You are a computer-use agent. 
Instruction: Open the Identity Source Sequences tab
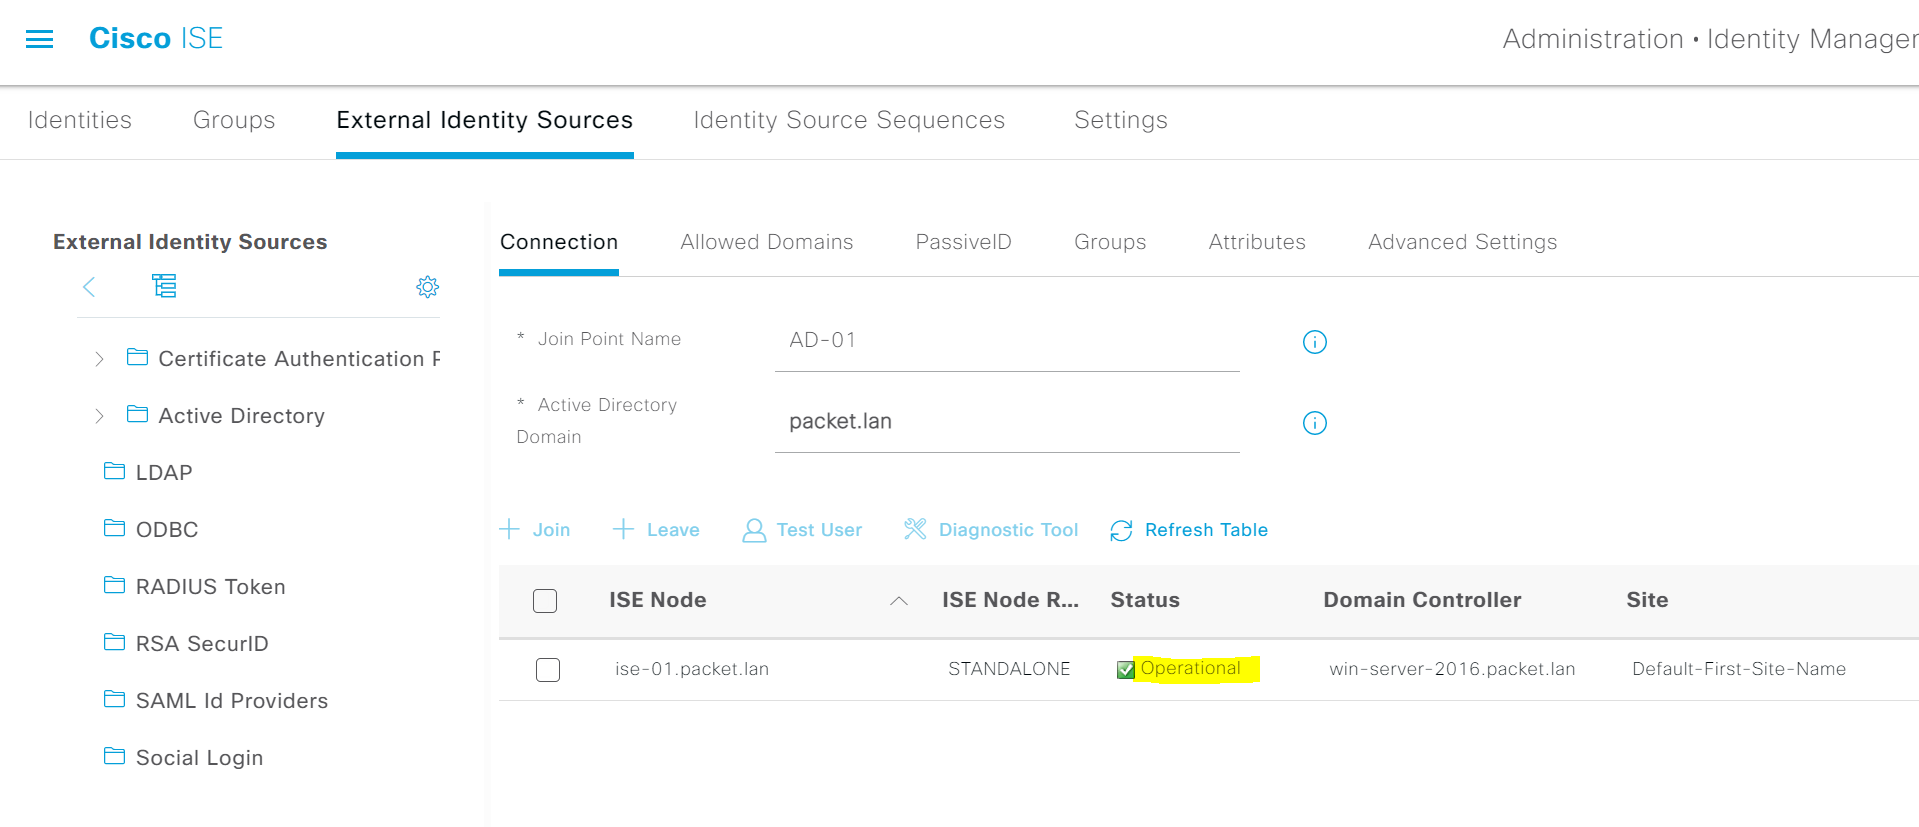point(848,120)
